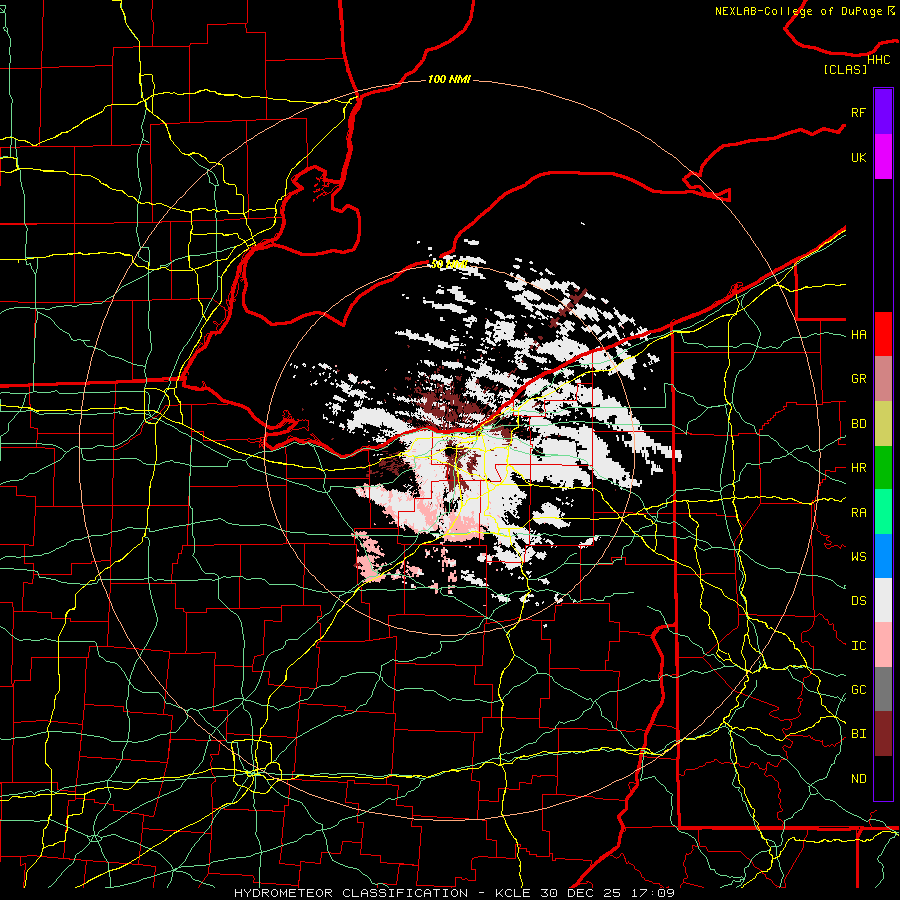
Task: Click the IC legend label
Action: (x=858, y=645)
